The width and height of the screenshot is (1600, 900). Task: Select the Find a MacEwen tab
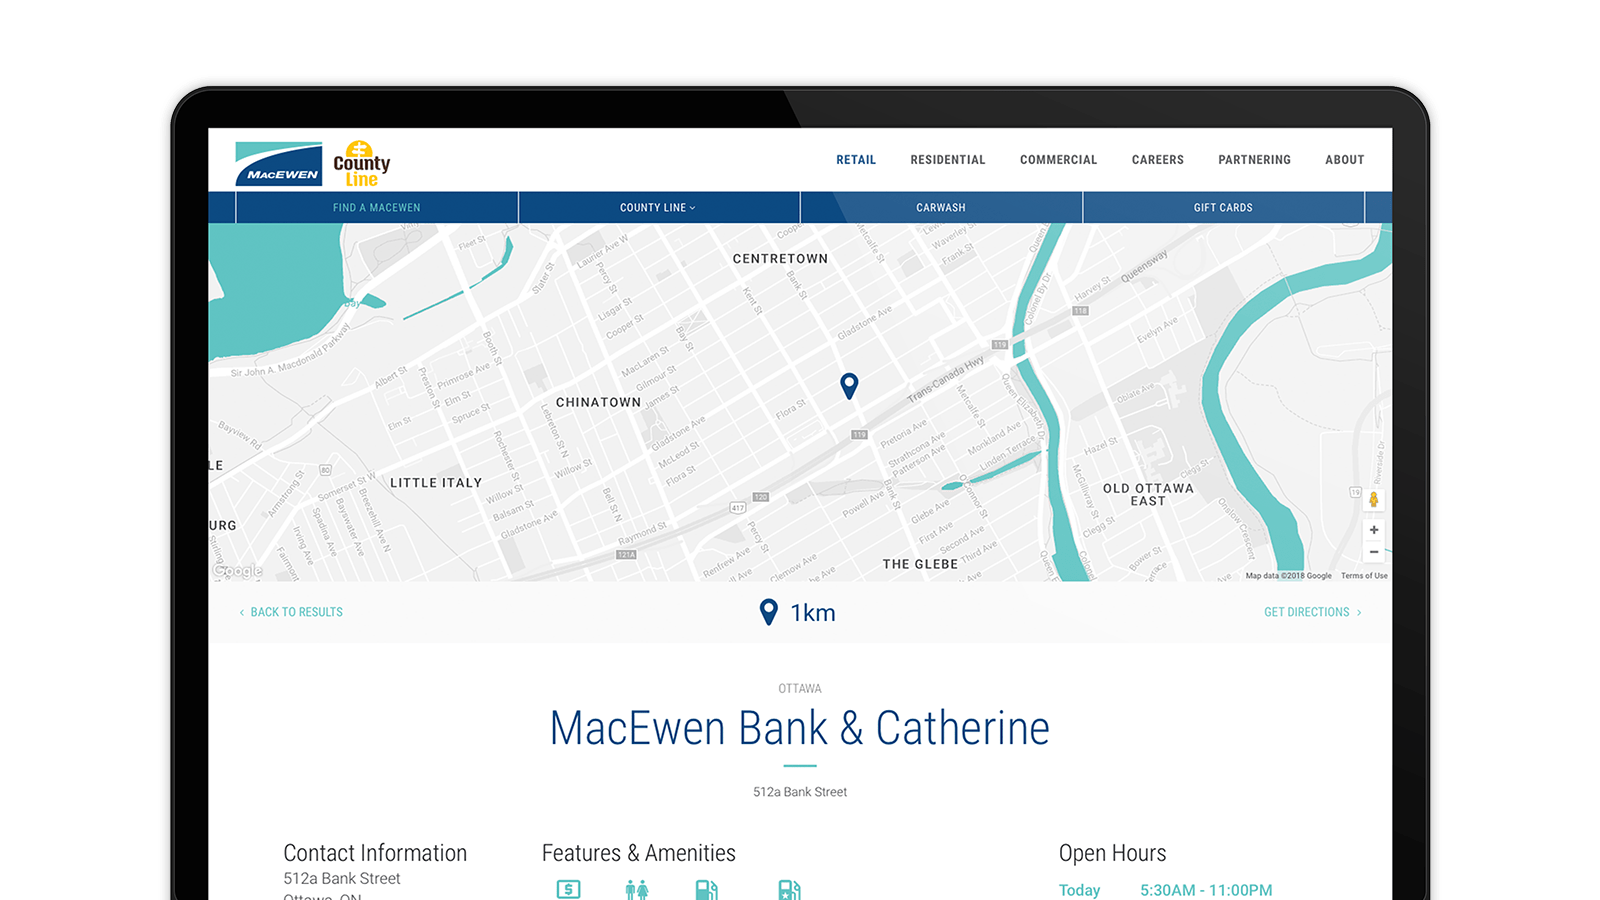pos(377,208)
